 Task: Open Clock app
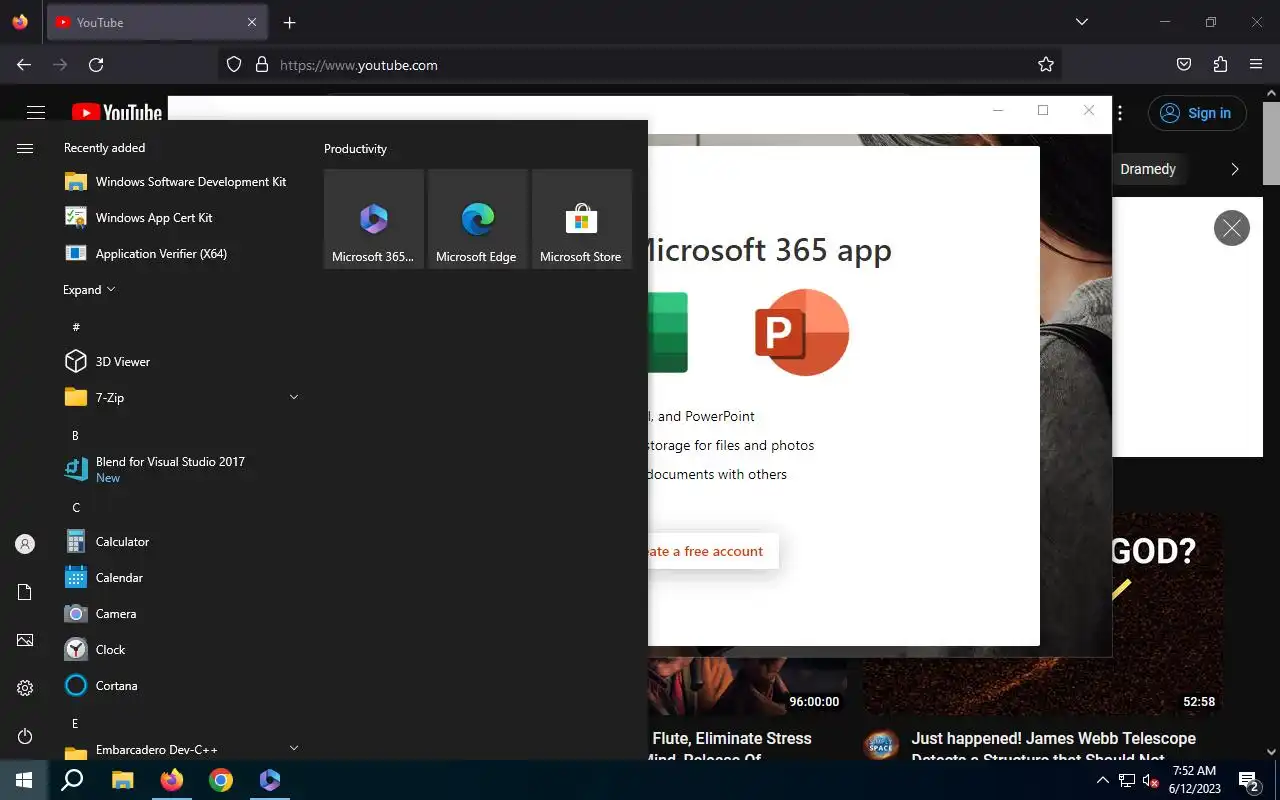pyautogui.click(x=180, y=650)
